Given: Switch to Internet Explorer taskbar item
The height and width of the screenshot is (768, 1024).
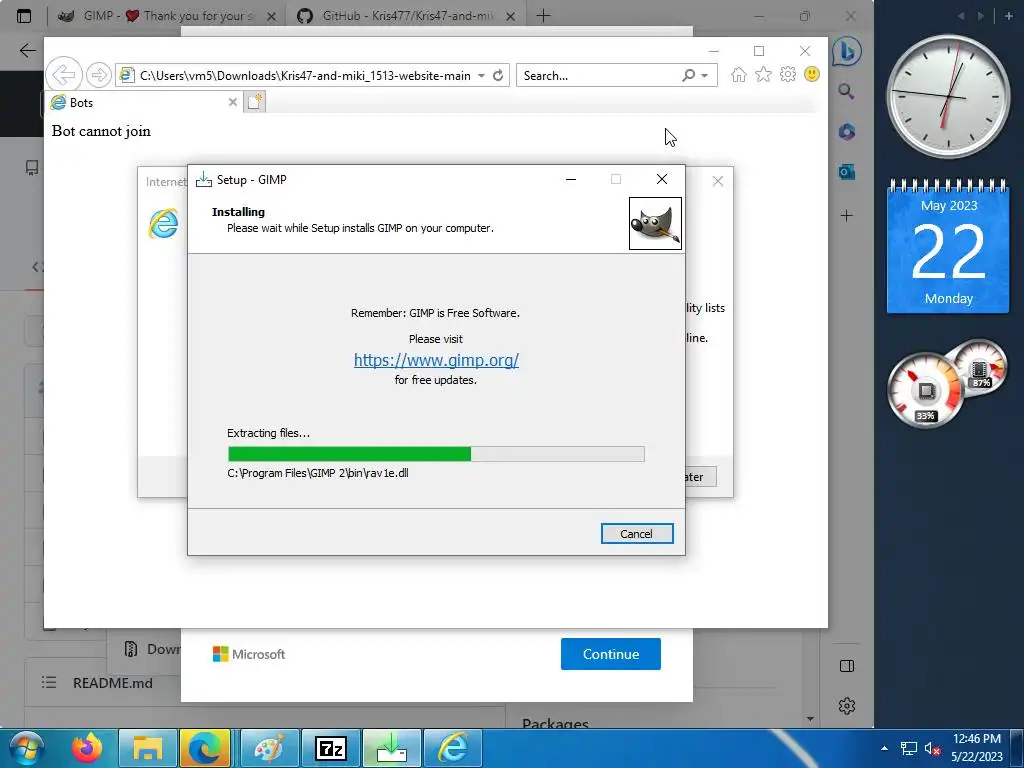Looking at the screenshot, I should pos(453,748).
